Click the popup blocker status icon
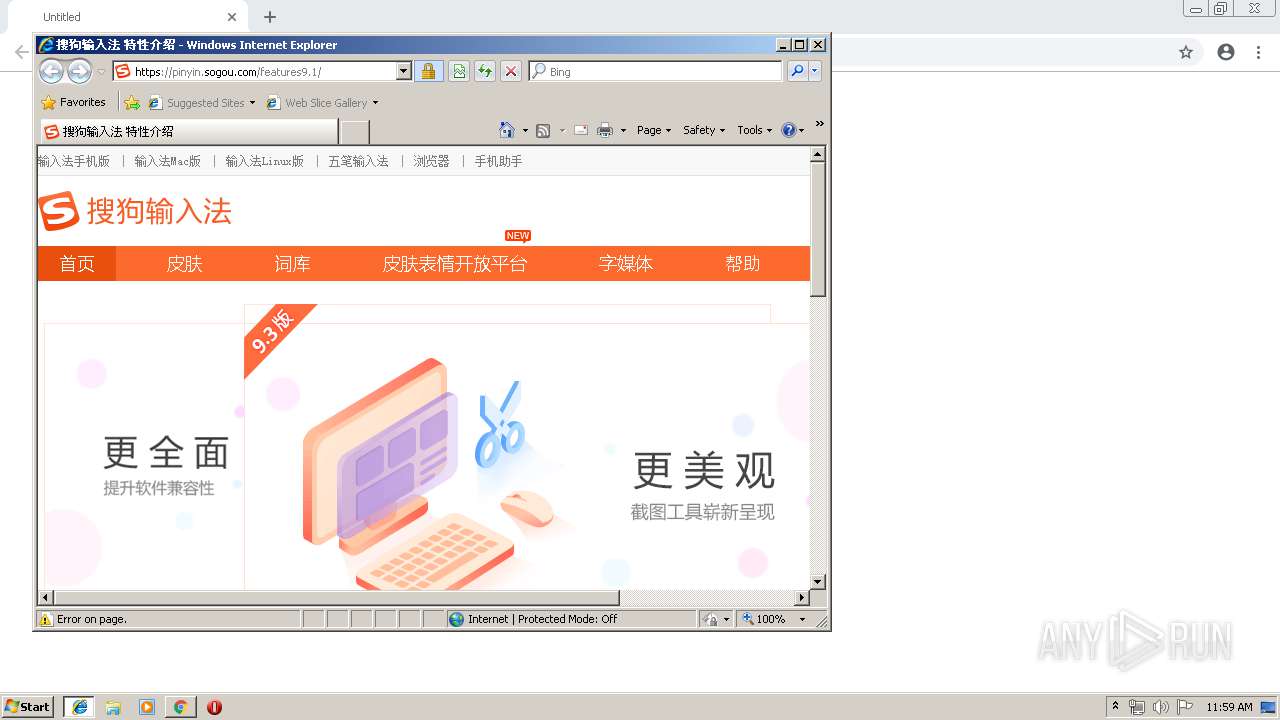Viewport: 1280px width, 720px height. coord(710,619)
